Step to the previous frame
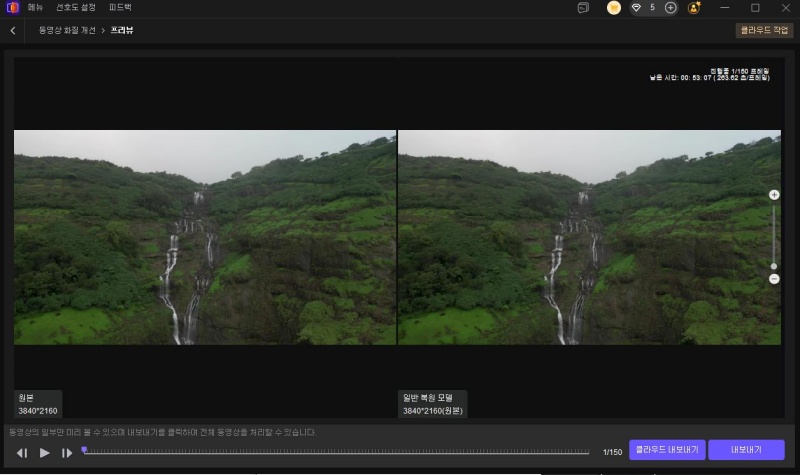This screenshot has width=800, height=475. pos(22,453)
